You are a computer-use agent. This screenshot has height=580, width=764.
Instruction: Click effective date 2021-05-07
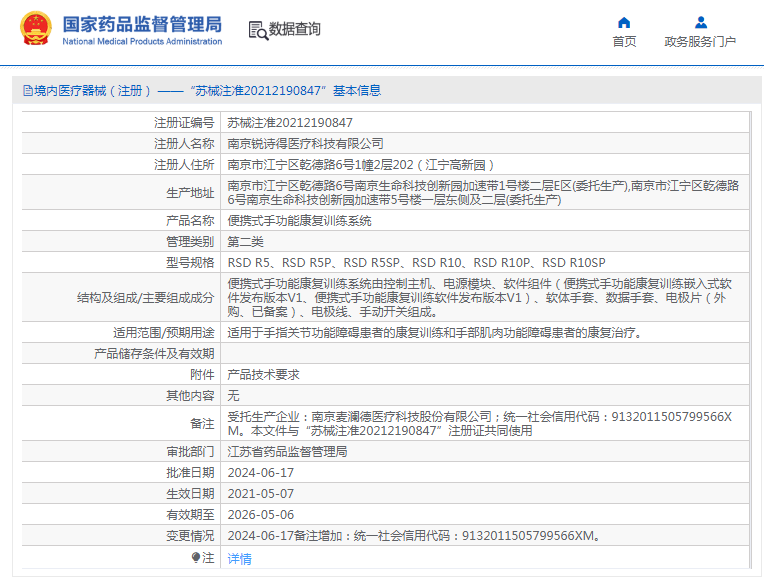coord(261,494)
